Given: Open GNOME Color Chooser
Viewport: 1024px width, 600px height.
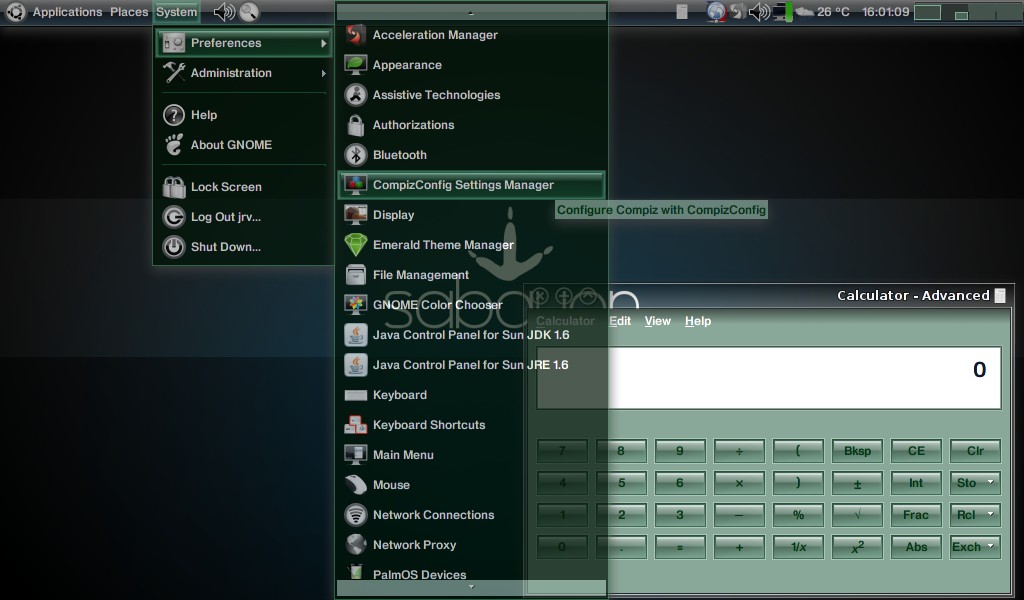Looking at the screenshot, I should pyautogui.click(x=471, y=305).
